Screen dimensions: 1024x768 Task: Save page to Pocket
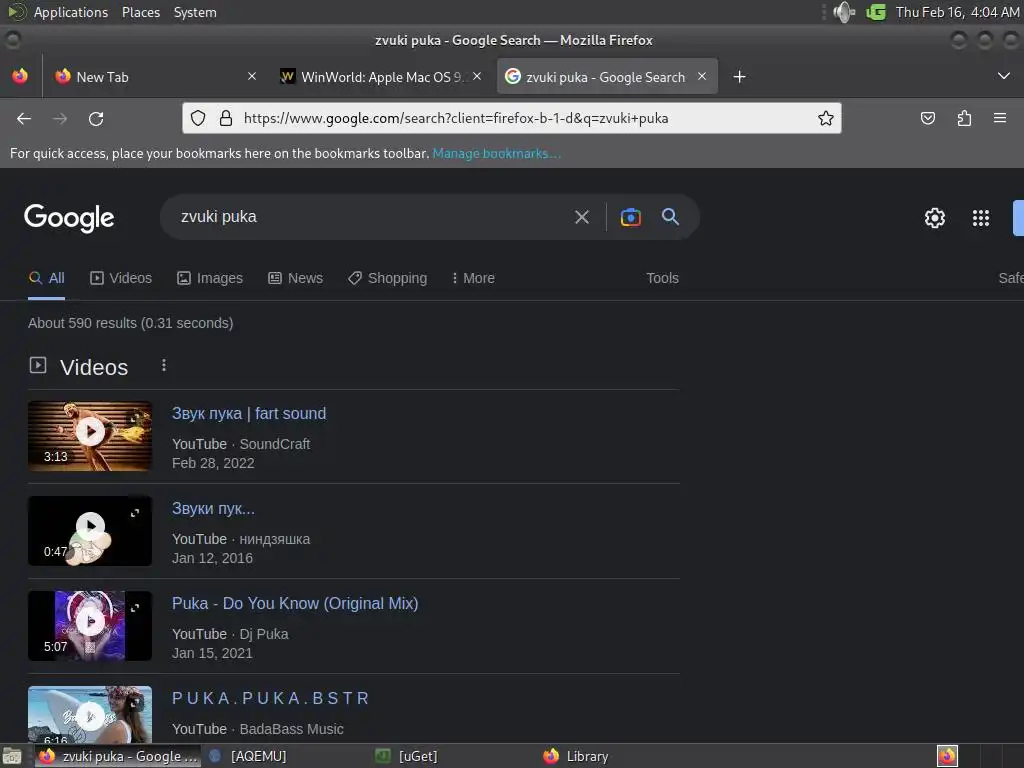927,118
